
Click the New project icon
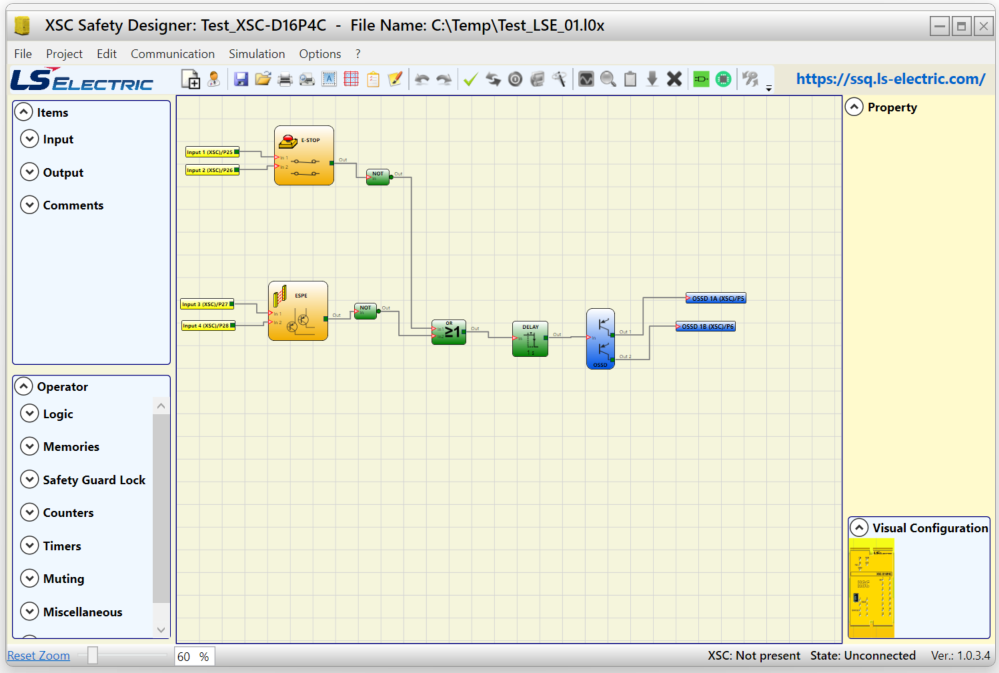[x=190, y=80]
